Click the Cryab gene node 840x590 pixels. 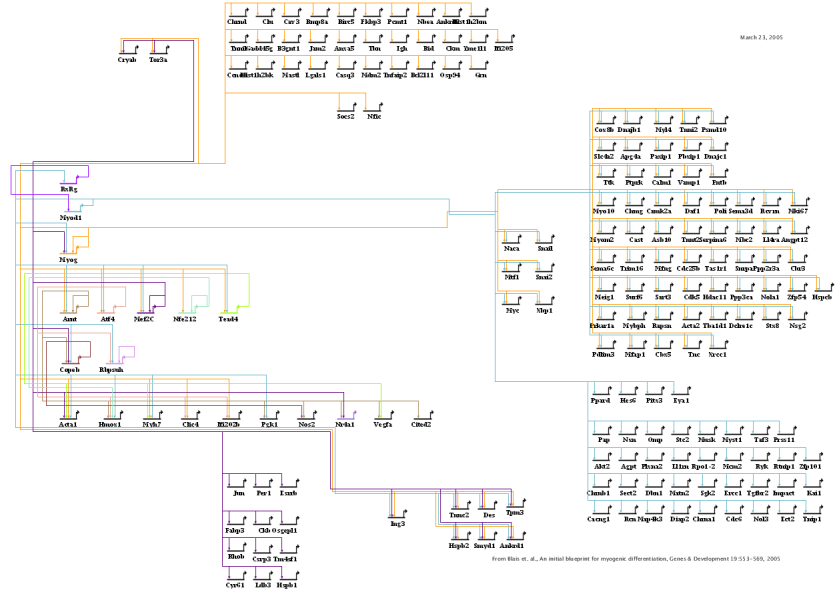click(127, 60)
